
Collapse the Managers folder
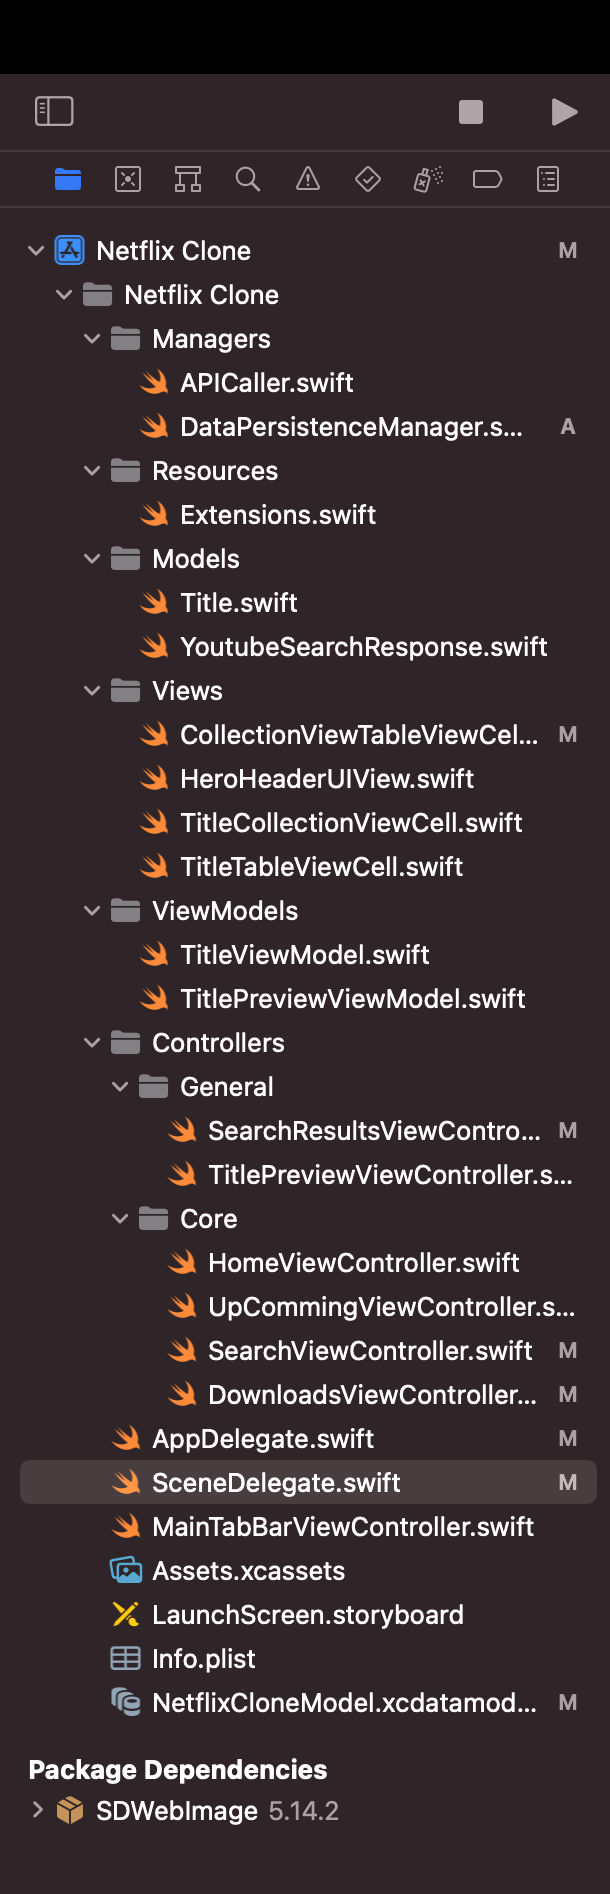point(92,338)
